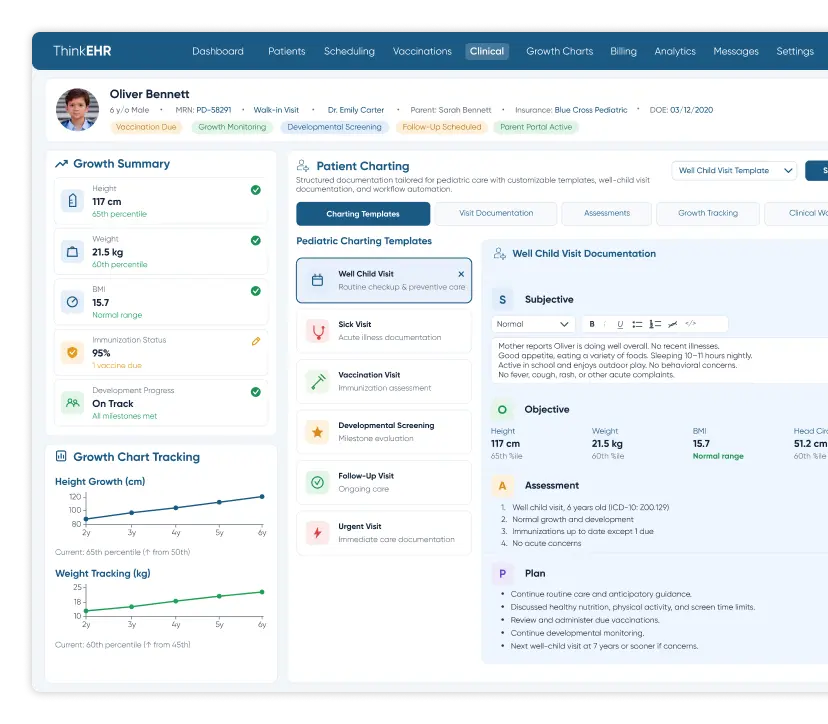Click the Subjective S section badge
The width and height of the screenshot is (828, 724).
(x=503, y=299)
